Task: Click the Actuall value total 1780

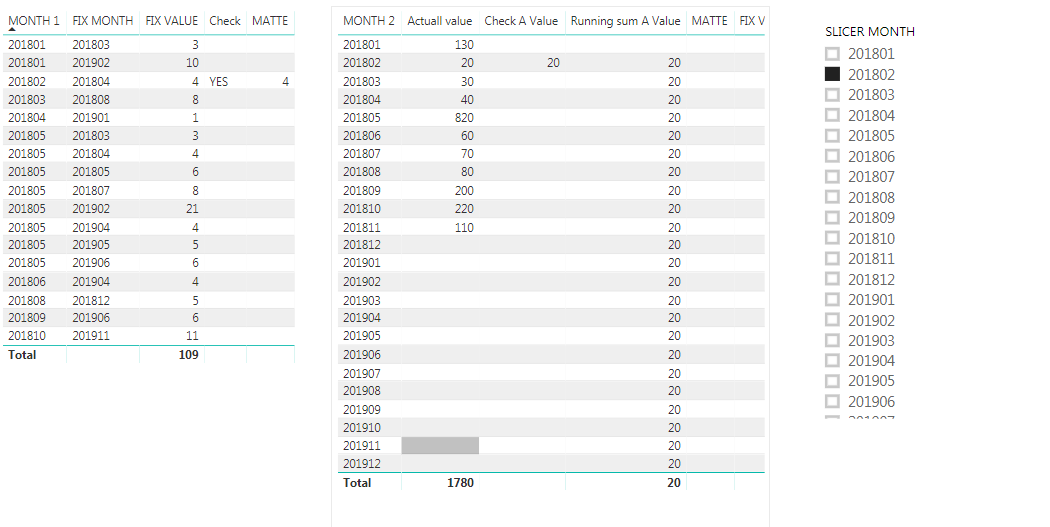Action: [460, 482]
